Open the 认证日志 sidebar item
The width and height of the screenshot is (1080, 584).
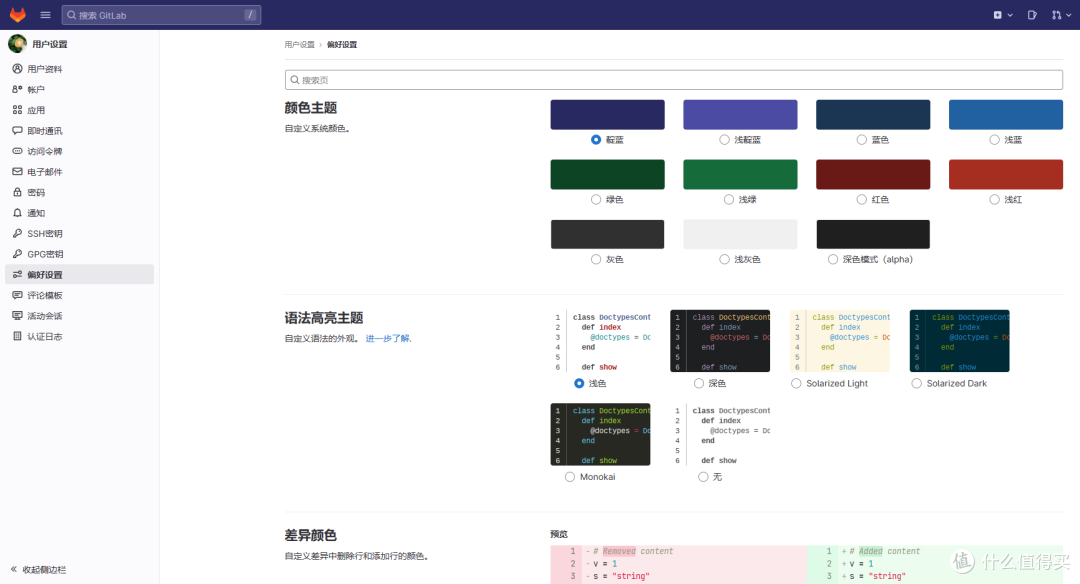pos(79,336)
